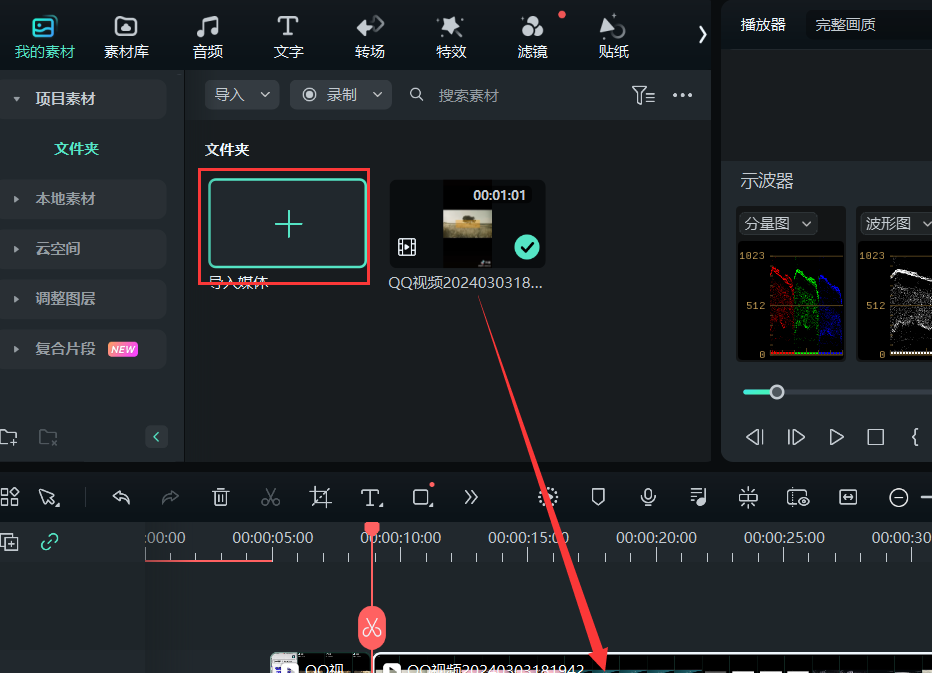Select the Split scissors tool
Viewport: 932px width, 673px height.
tap(270, 497)
